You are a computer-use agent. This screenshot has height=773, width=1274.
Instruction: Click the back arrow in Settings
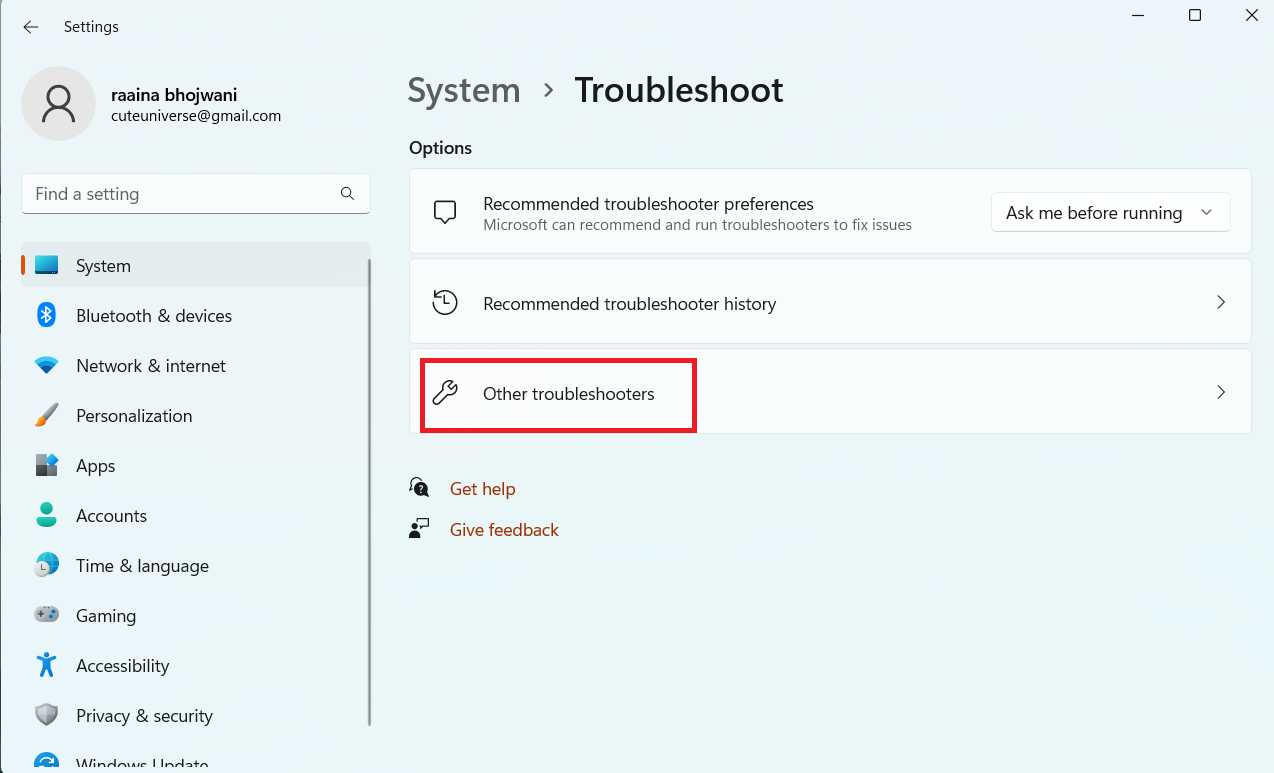point(31,27)
